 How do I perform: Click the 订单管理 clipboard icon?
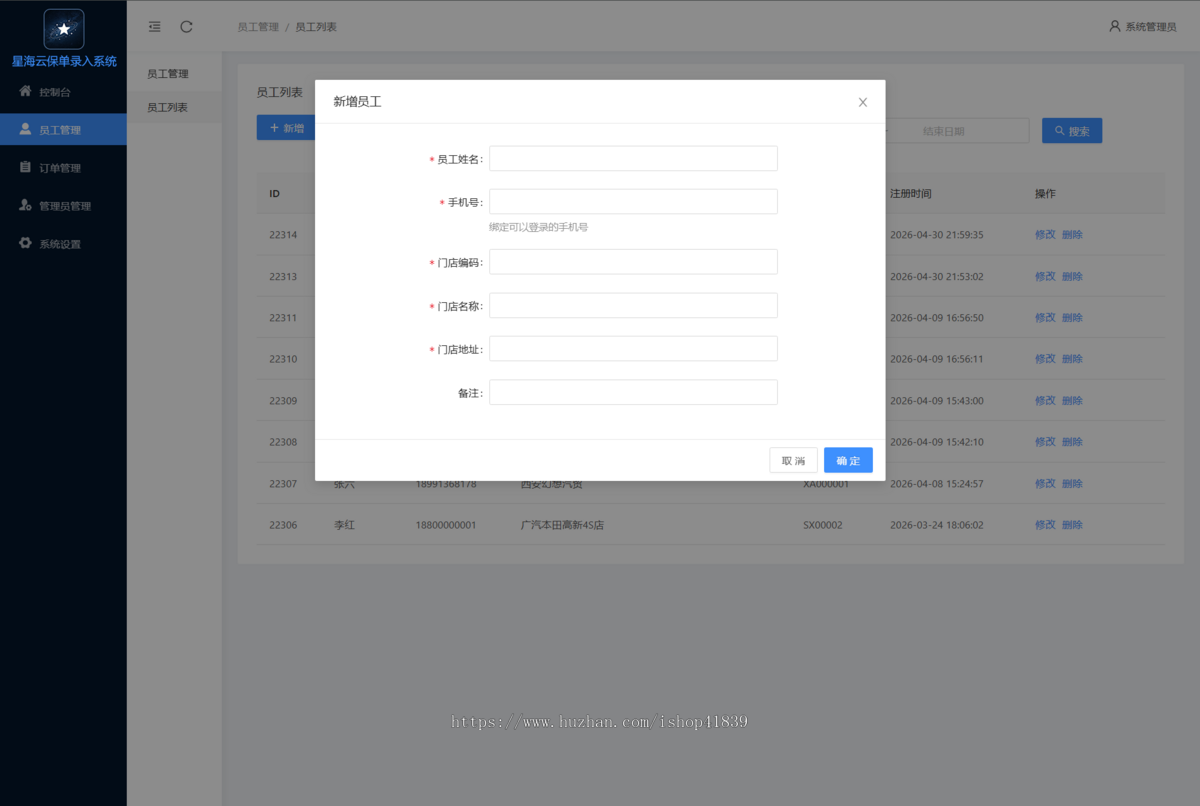pyautogui.click(x=26, y=167)
